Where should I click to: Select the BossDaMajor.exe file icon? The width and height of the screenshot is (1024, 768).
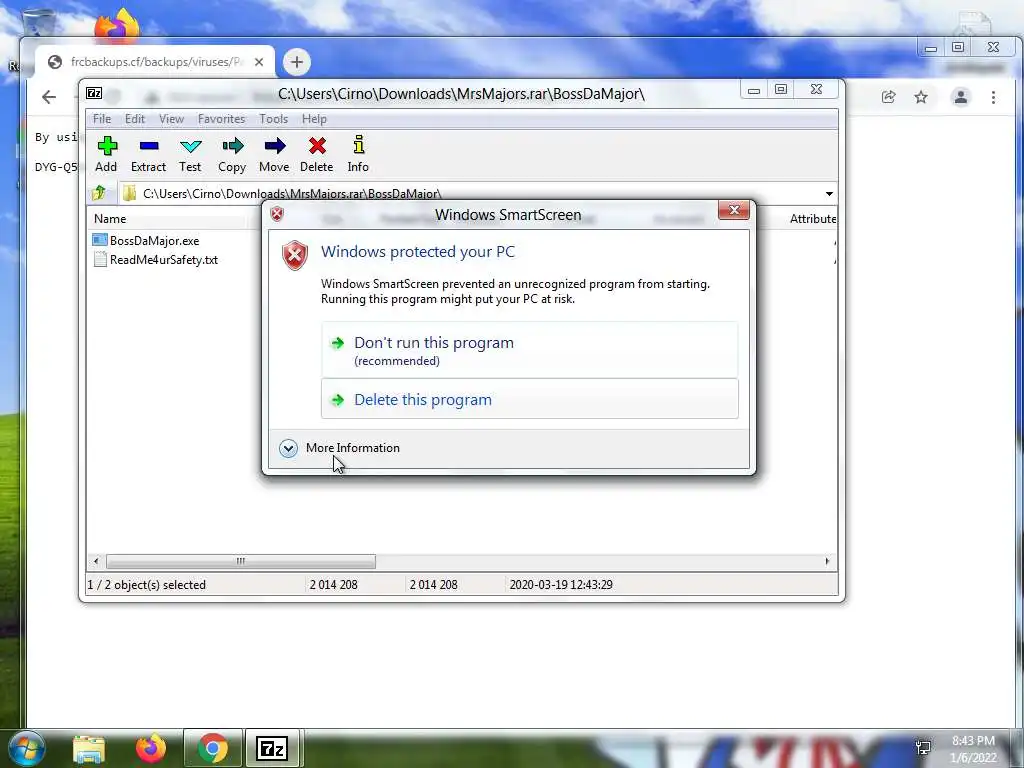coord(100,240)
